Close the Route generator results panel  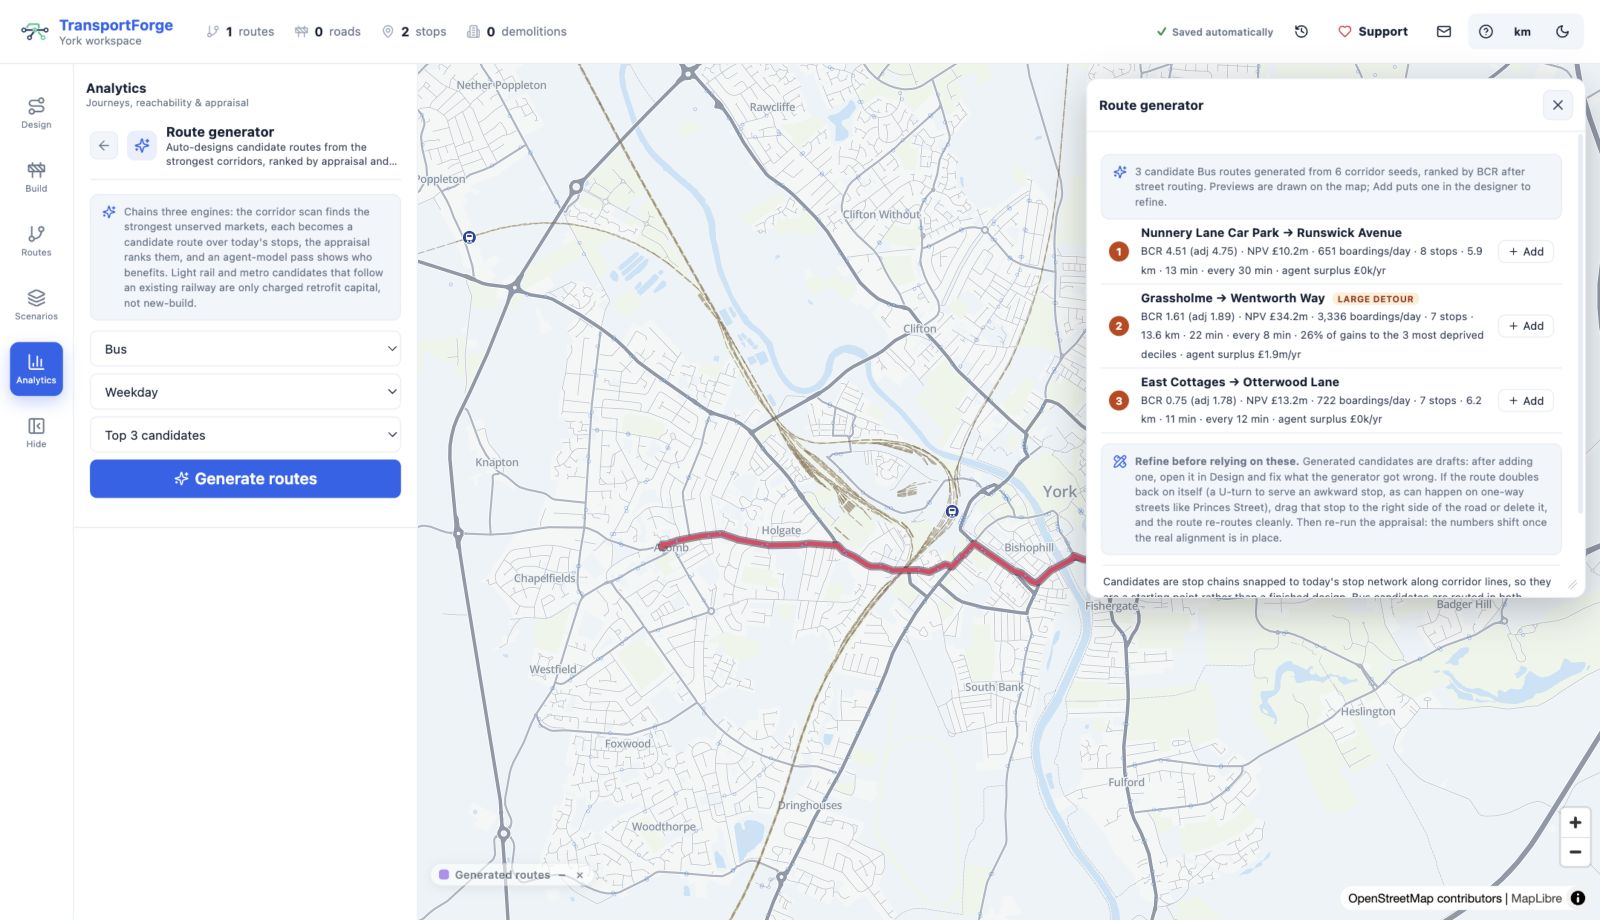click(x=1557, y=105)
